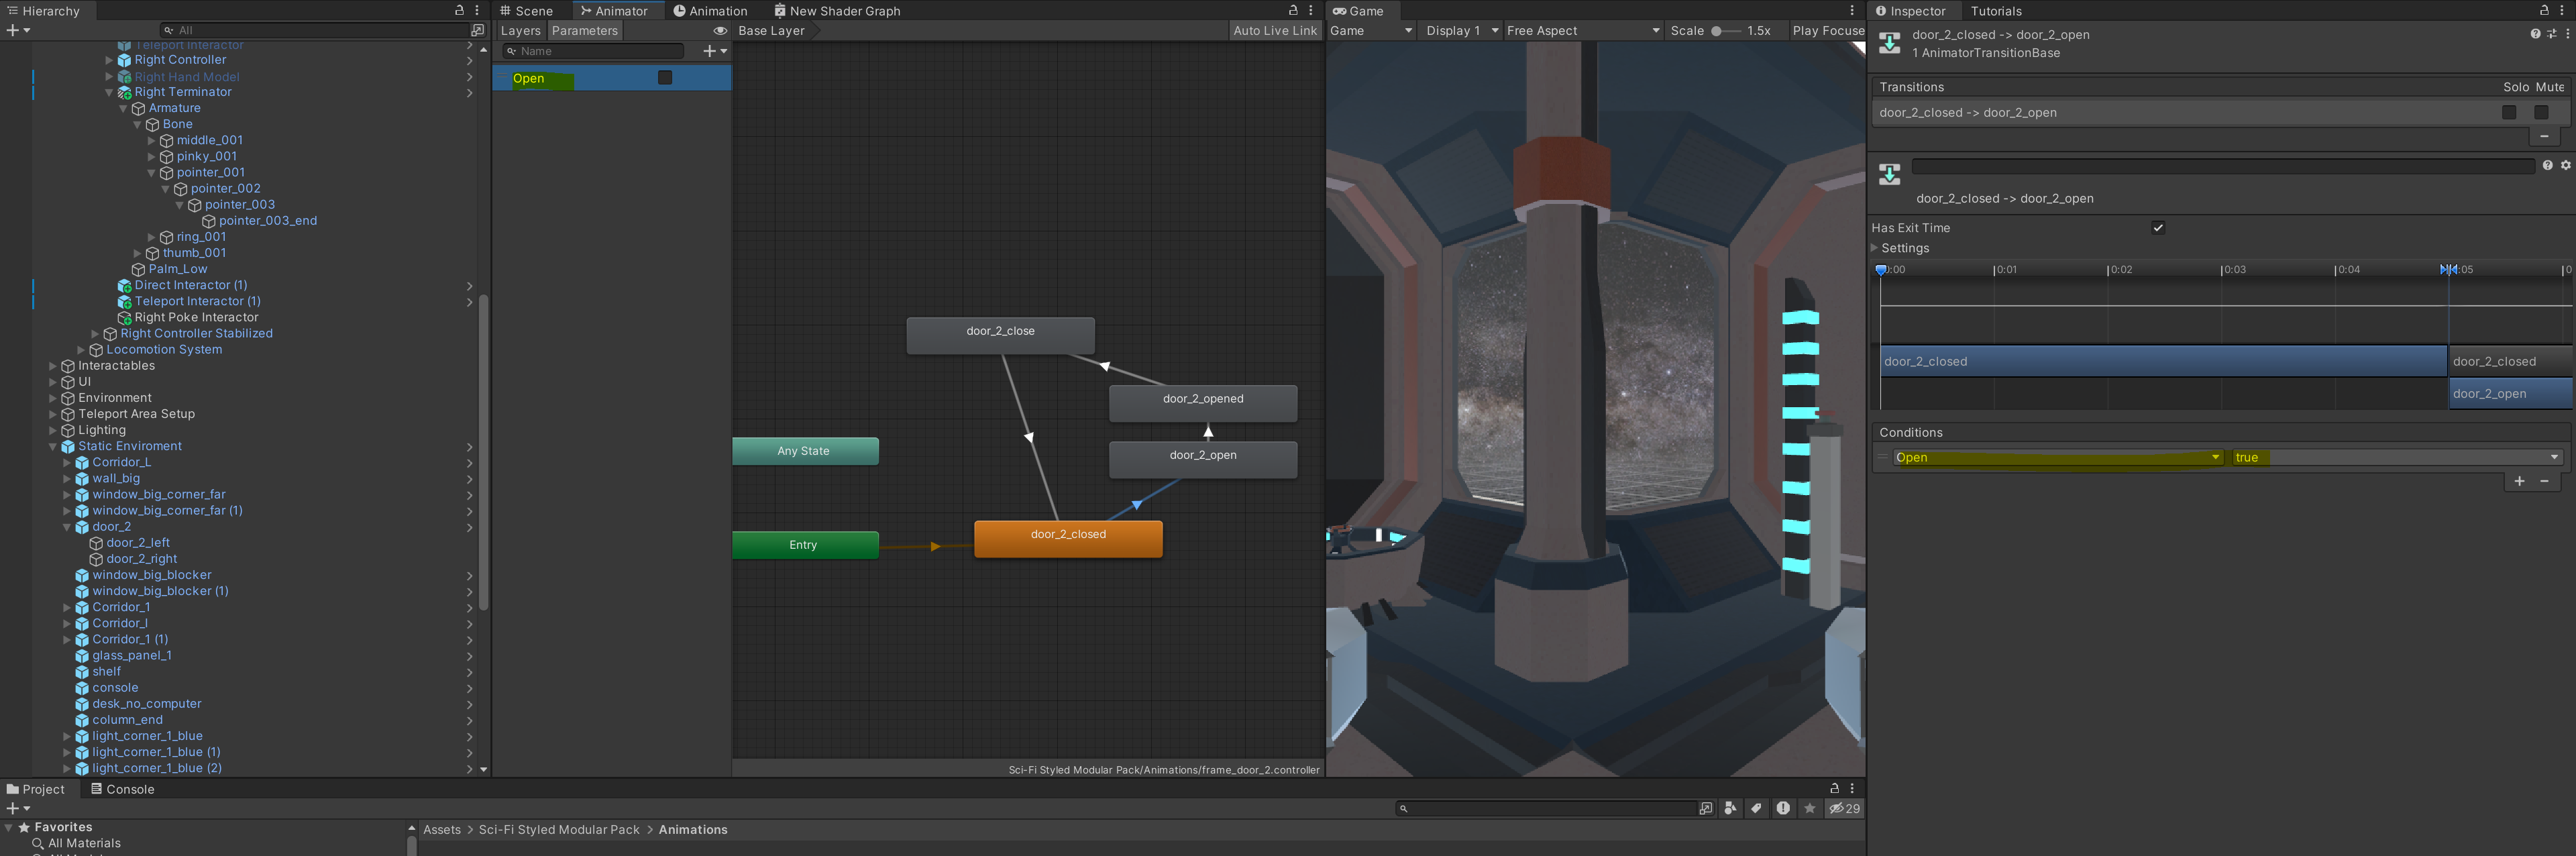Expand the Settings foldout in Inspector
The image size is (2576, 856).
1875,248
